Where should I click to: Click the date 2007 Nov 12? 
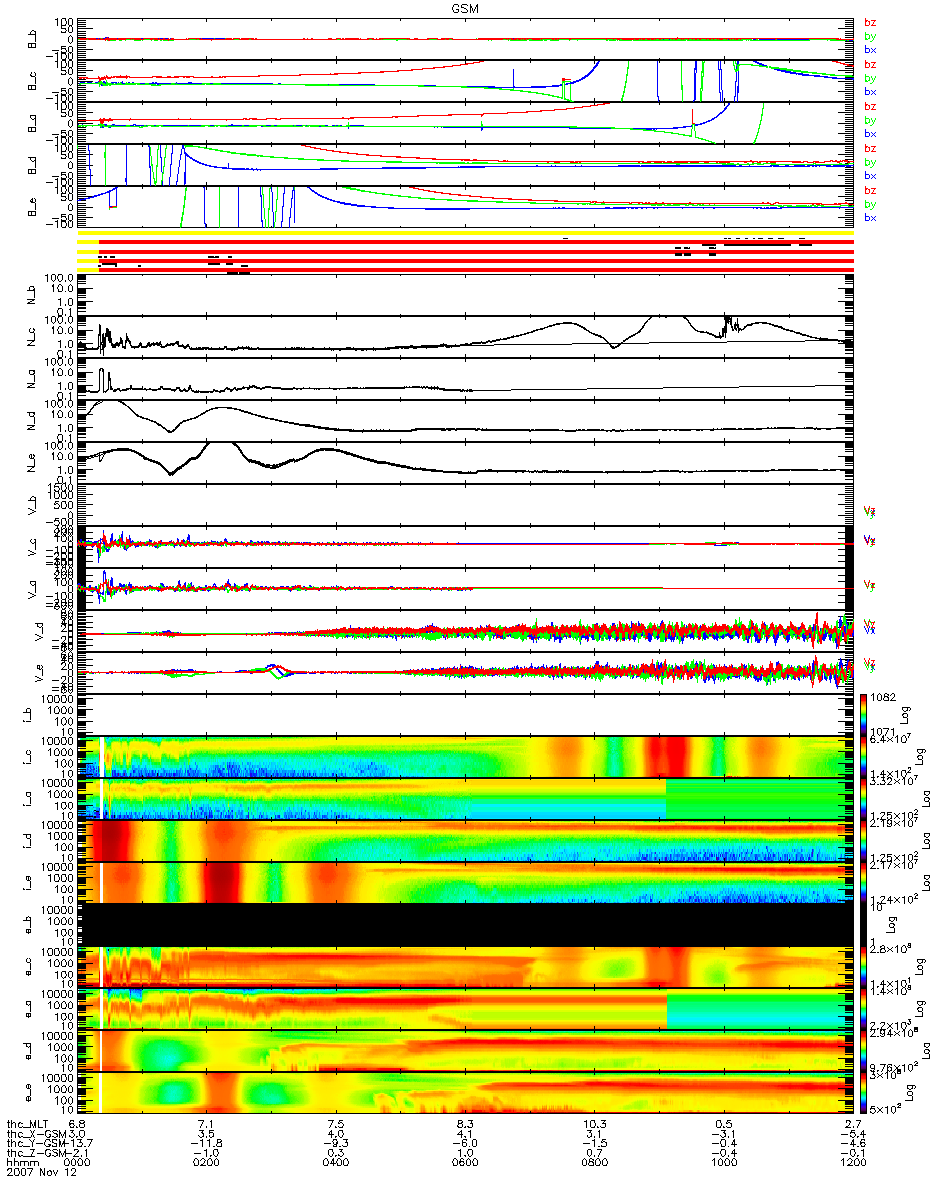pos(41,1174)
